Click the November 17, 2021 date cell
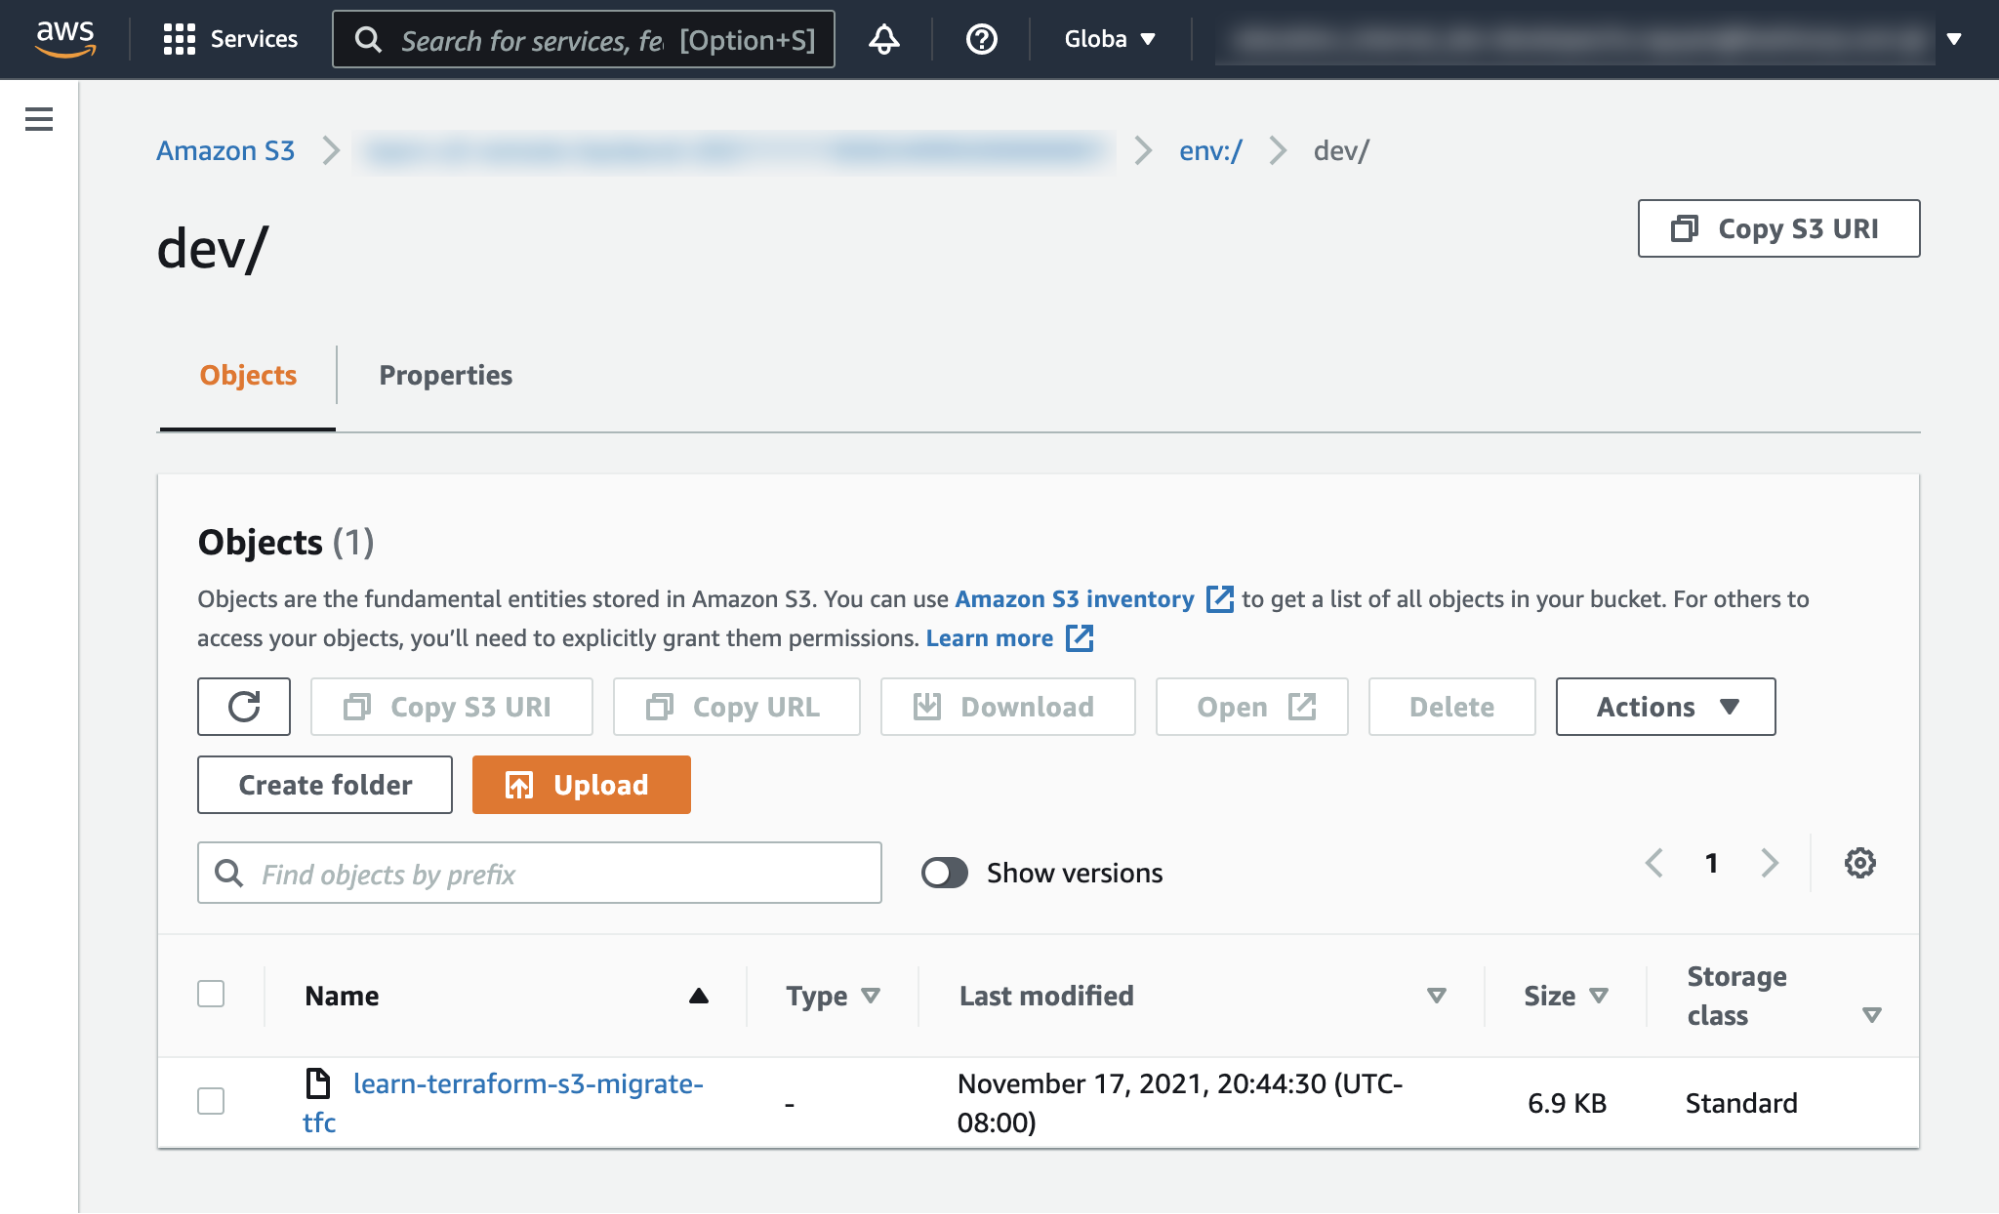Image resolution: width=1999 pixels, height=1214 pixels. pyautogui.click(x=1180, y=1103)
